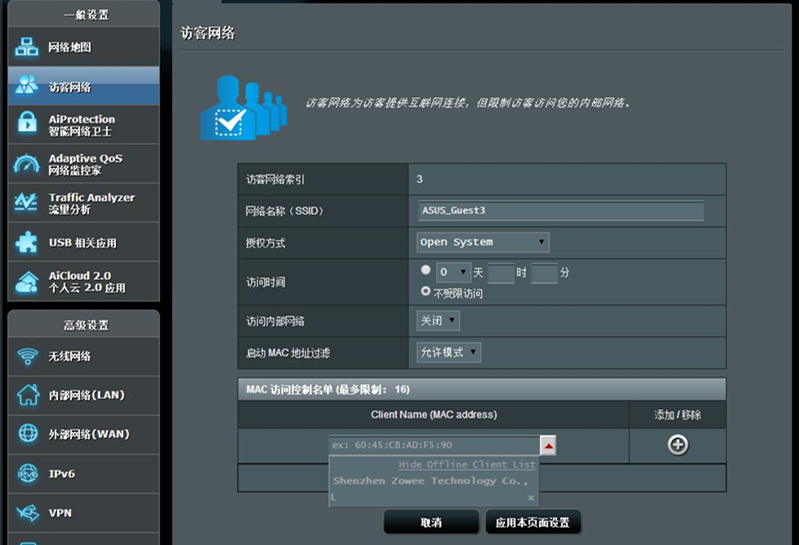Image resolution: width=799 pixels, height=545 pixels.
Task: Click the Apply page settings (应用本页面设置) button
Action: [532, 523]
